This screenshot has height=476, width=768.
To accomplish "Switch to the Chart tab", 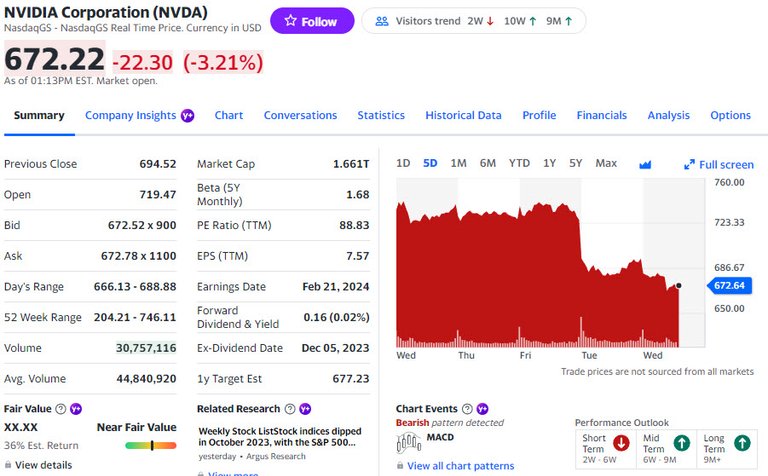I will click(x=229, y=115).
